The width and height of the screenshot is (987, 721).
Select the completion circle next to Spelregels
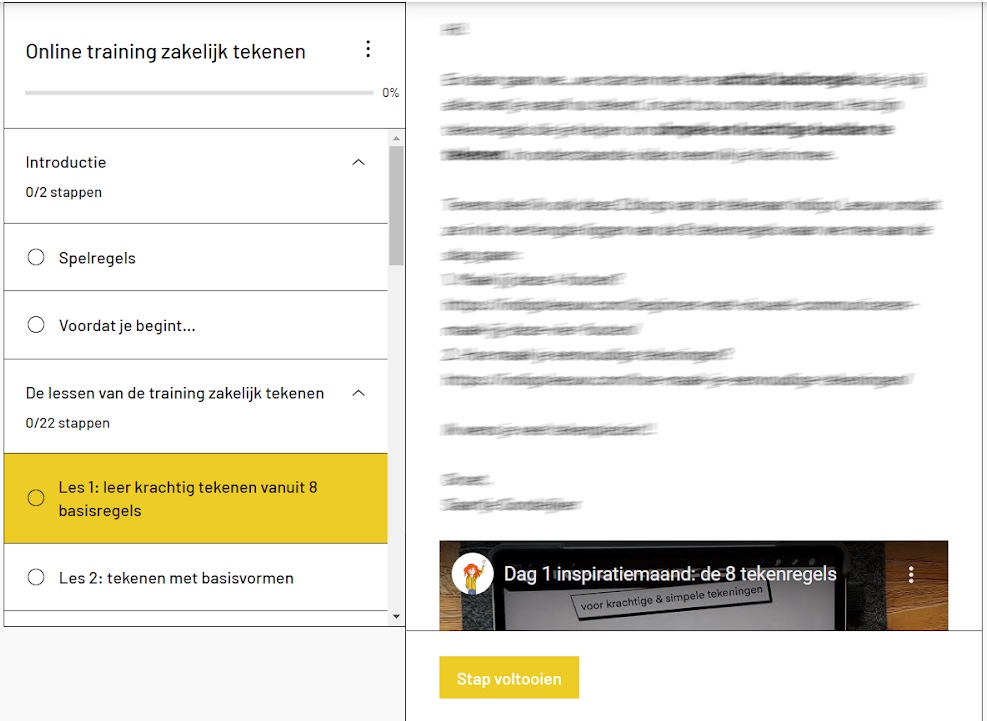36,257
